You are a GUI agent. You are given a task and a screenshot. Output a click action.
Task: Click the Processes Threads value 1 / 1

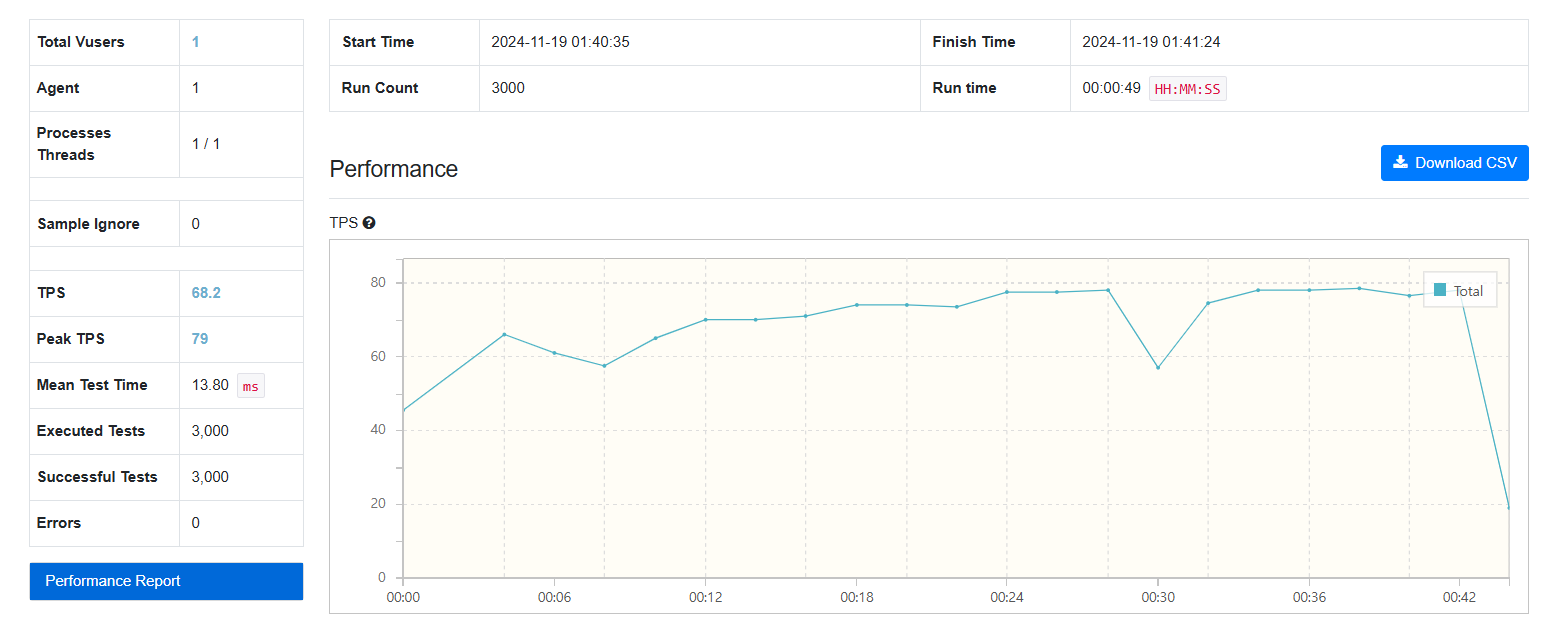point(206,144)
